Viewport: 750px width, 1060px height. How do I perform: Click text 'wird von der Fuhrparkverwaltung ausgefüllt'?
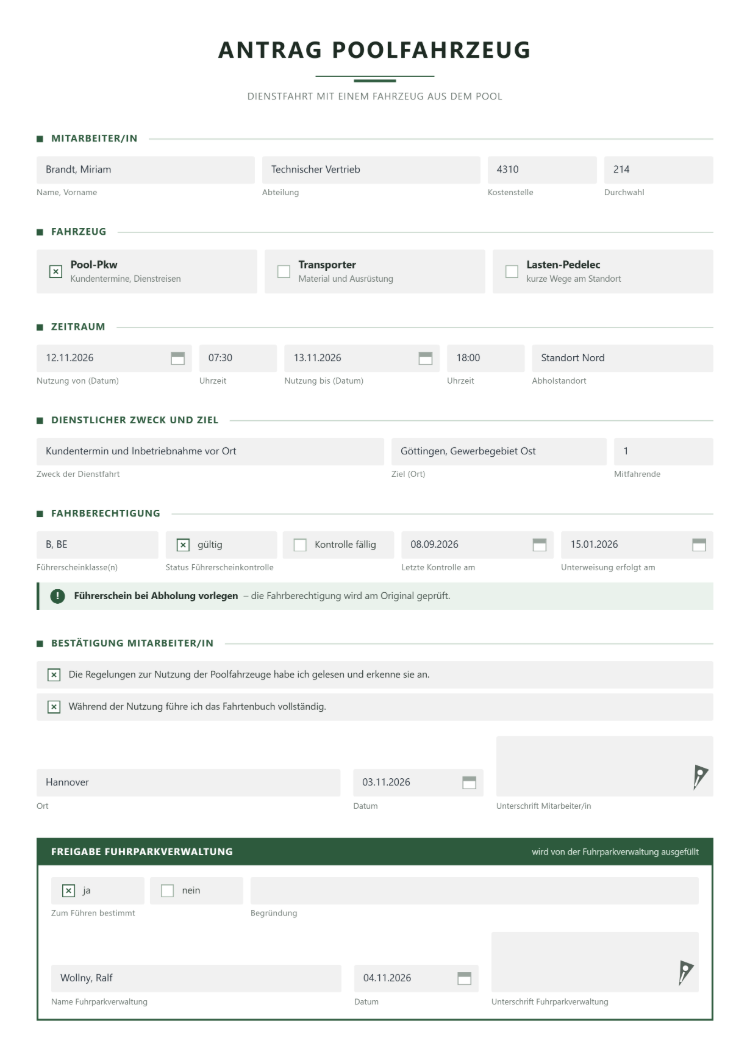615,852
